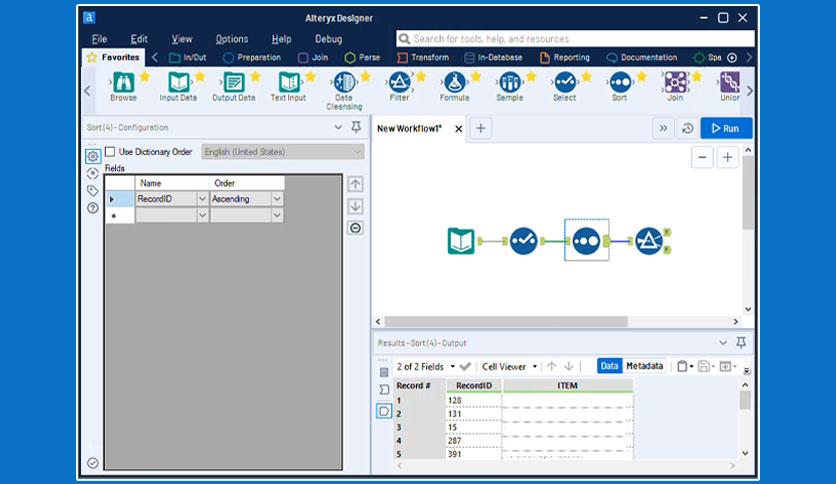Toggle favorite star on Text Input tool

pos(310,77)
